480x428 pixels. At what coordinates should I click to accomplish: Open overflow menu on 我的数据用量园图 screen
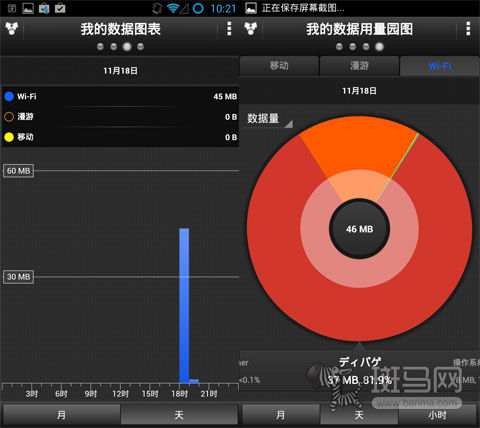tap(468, 29)
